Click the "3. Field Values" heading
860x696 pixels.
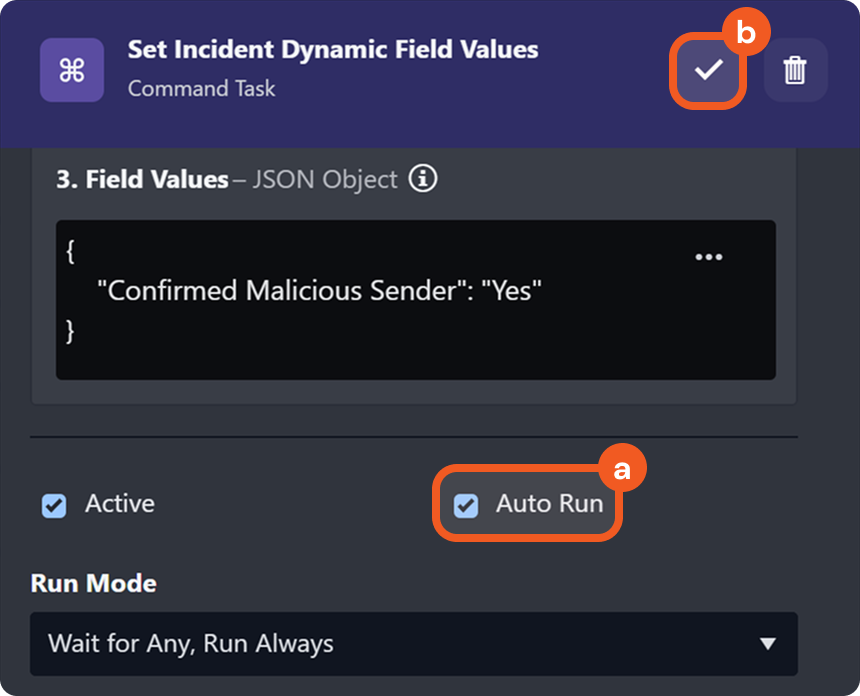(142, 180)
